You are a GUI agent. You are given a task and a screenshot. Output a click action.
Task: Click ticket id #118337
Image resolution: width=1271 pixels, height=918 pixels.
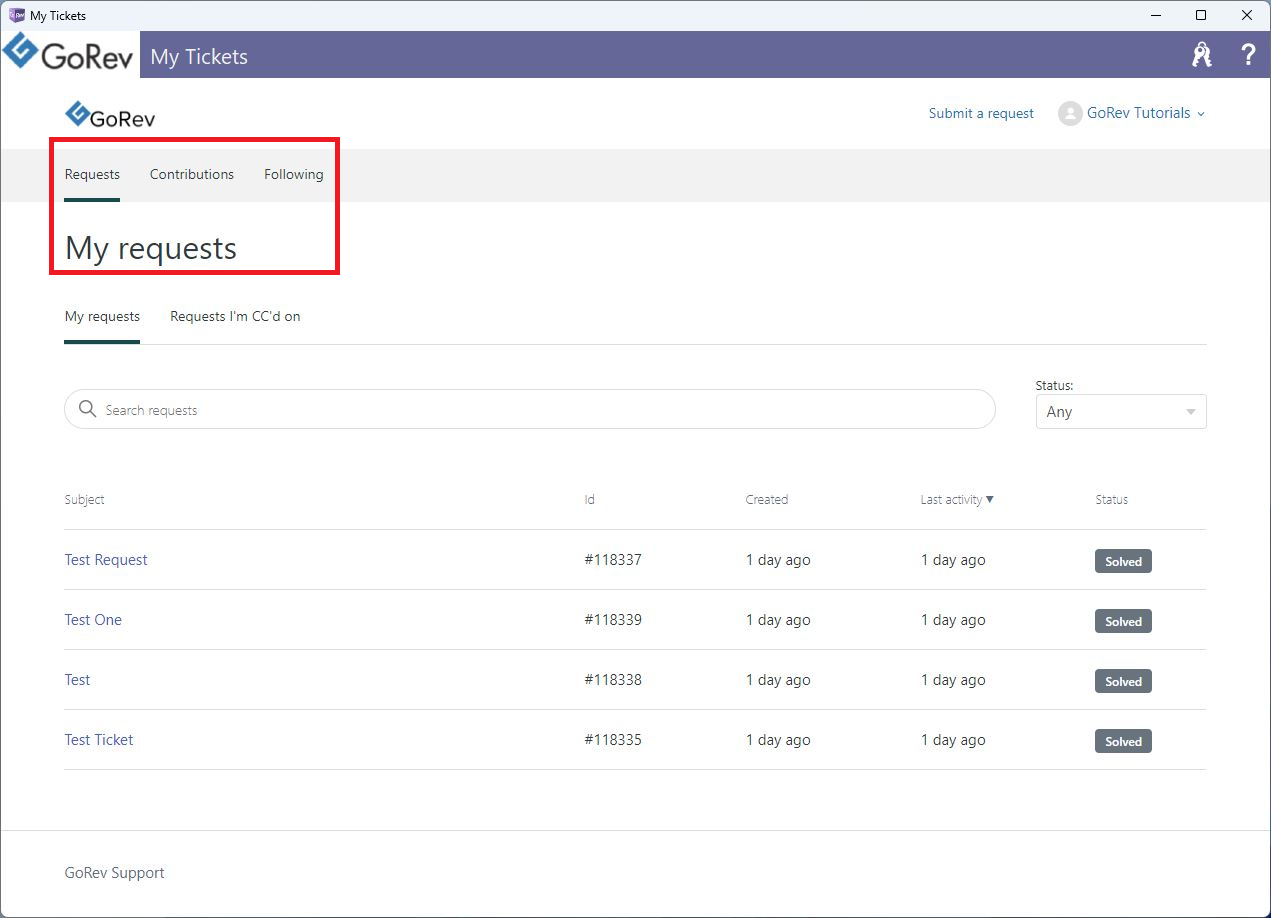pyautogui.click(x=613, y=560)
